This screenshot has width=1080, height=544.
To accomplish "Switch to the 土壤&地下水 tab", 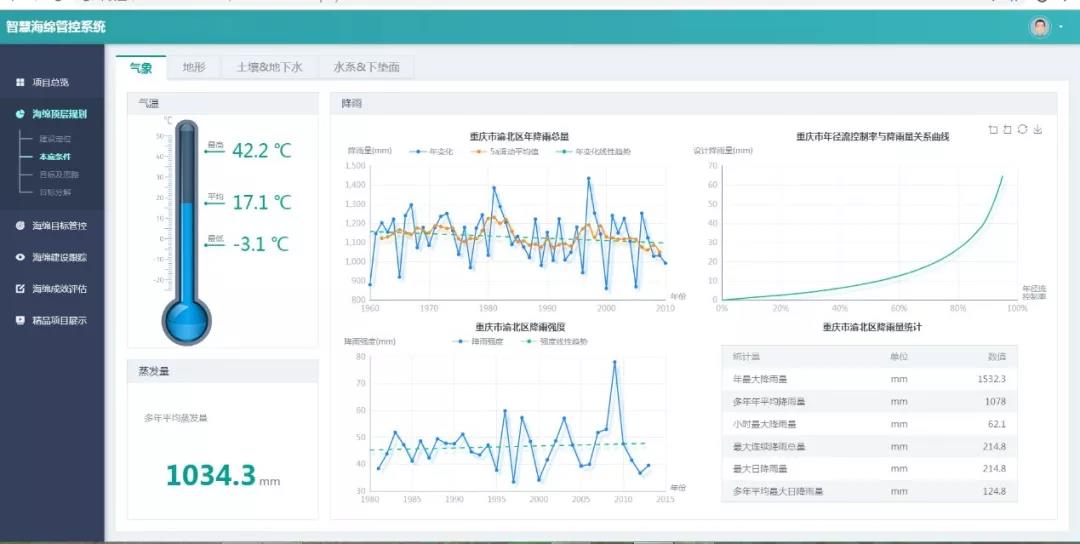I will point(269,67).
